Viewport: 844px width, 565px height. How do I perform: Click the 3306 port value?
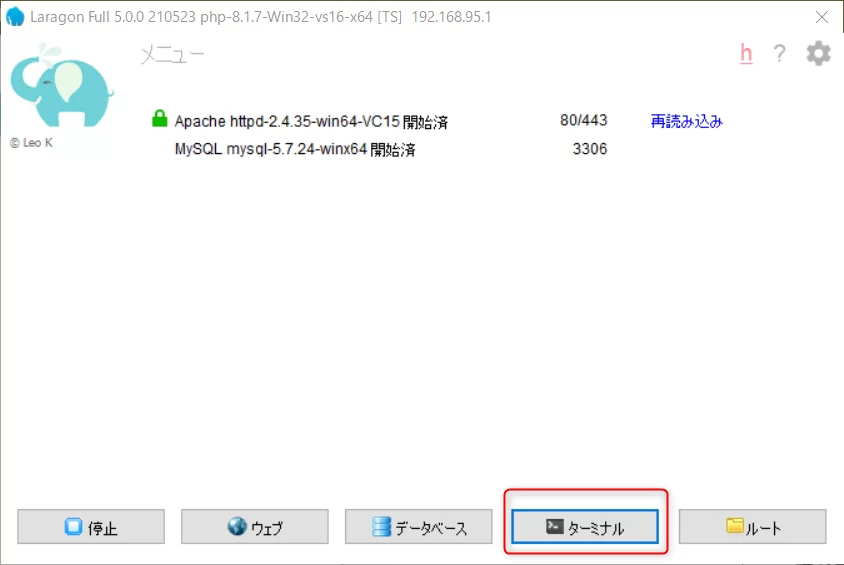tap(590, 149)
